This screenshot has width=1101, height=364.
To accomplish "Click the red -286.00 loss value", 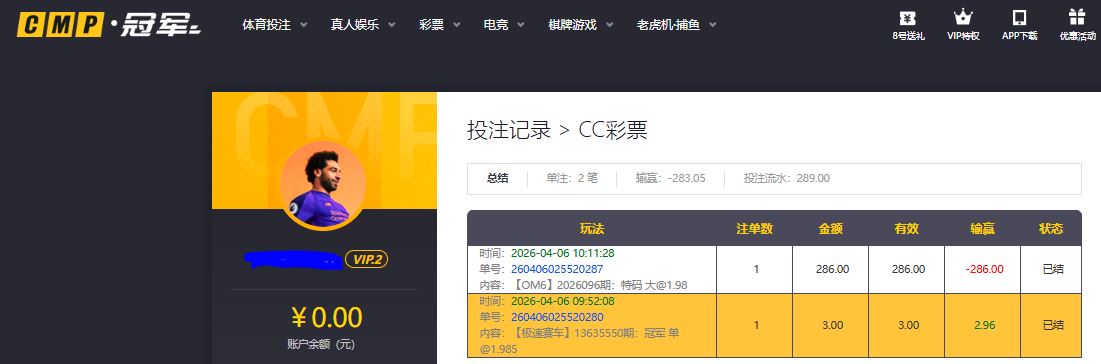I will point(984,269).
